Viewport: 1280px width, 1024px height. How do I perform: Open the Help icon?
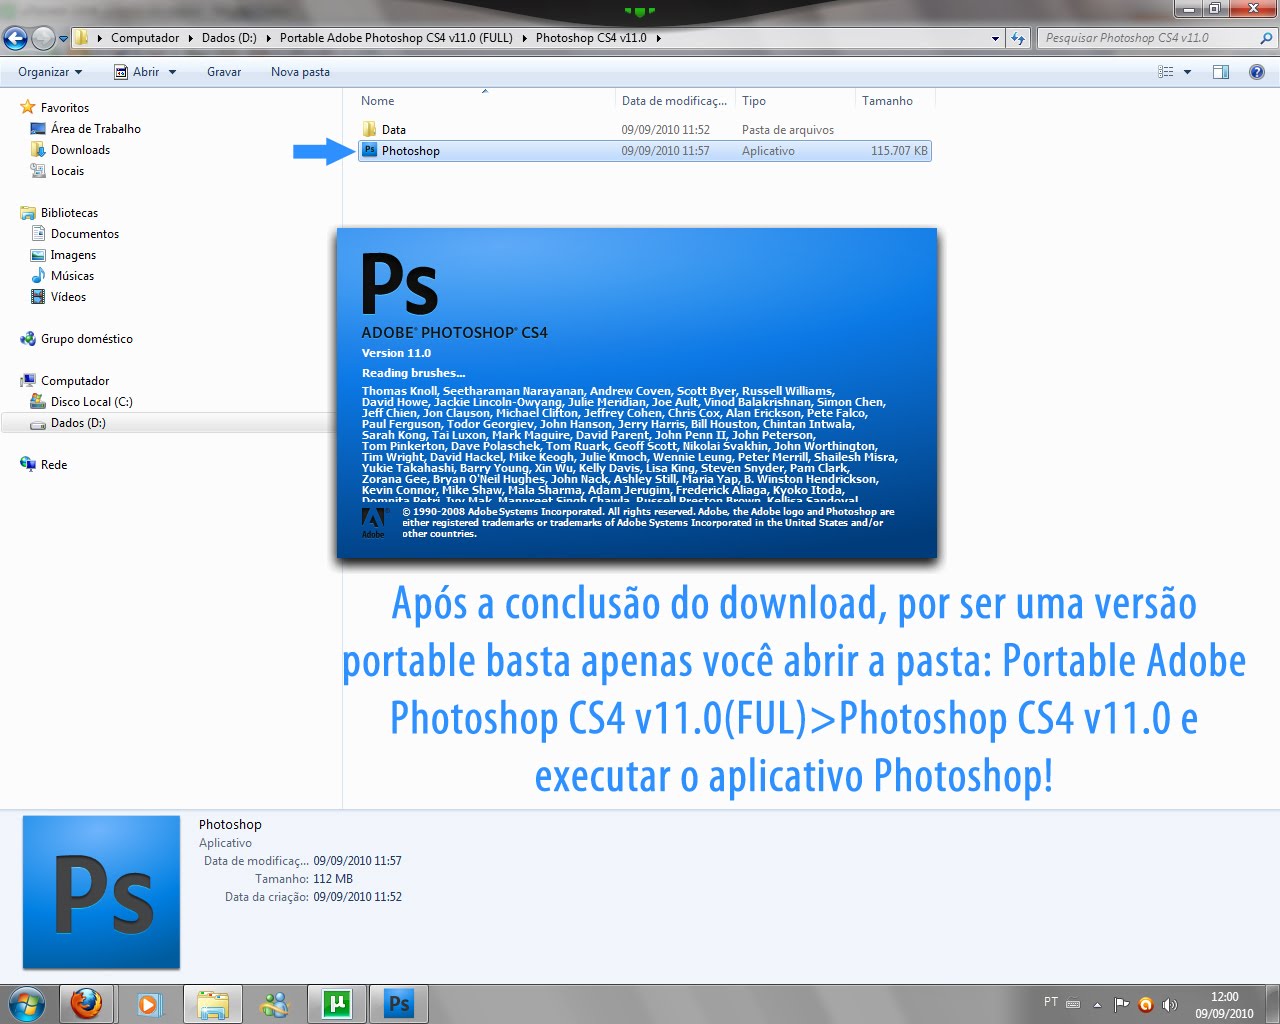1257,72
